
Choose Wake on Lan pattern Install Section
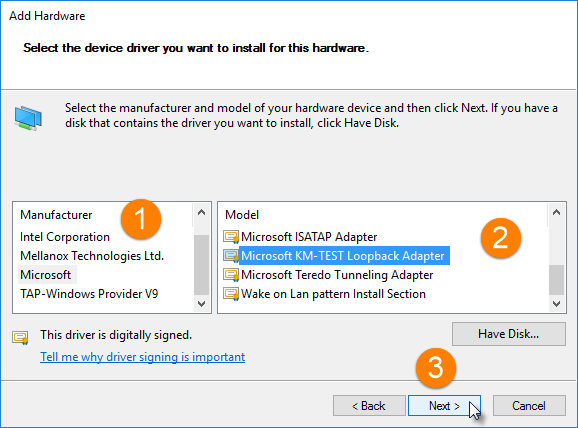[333, 294]
